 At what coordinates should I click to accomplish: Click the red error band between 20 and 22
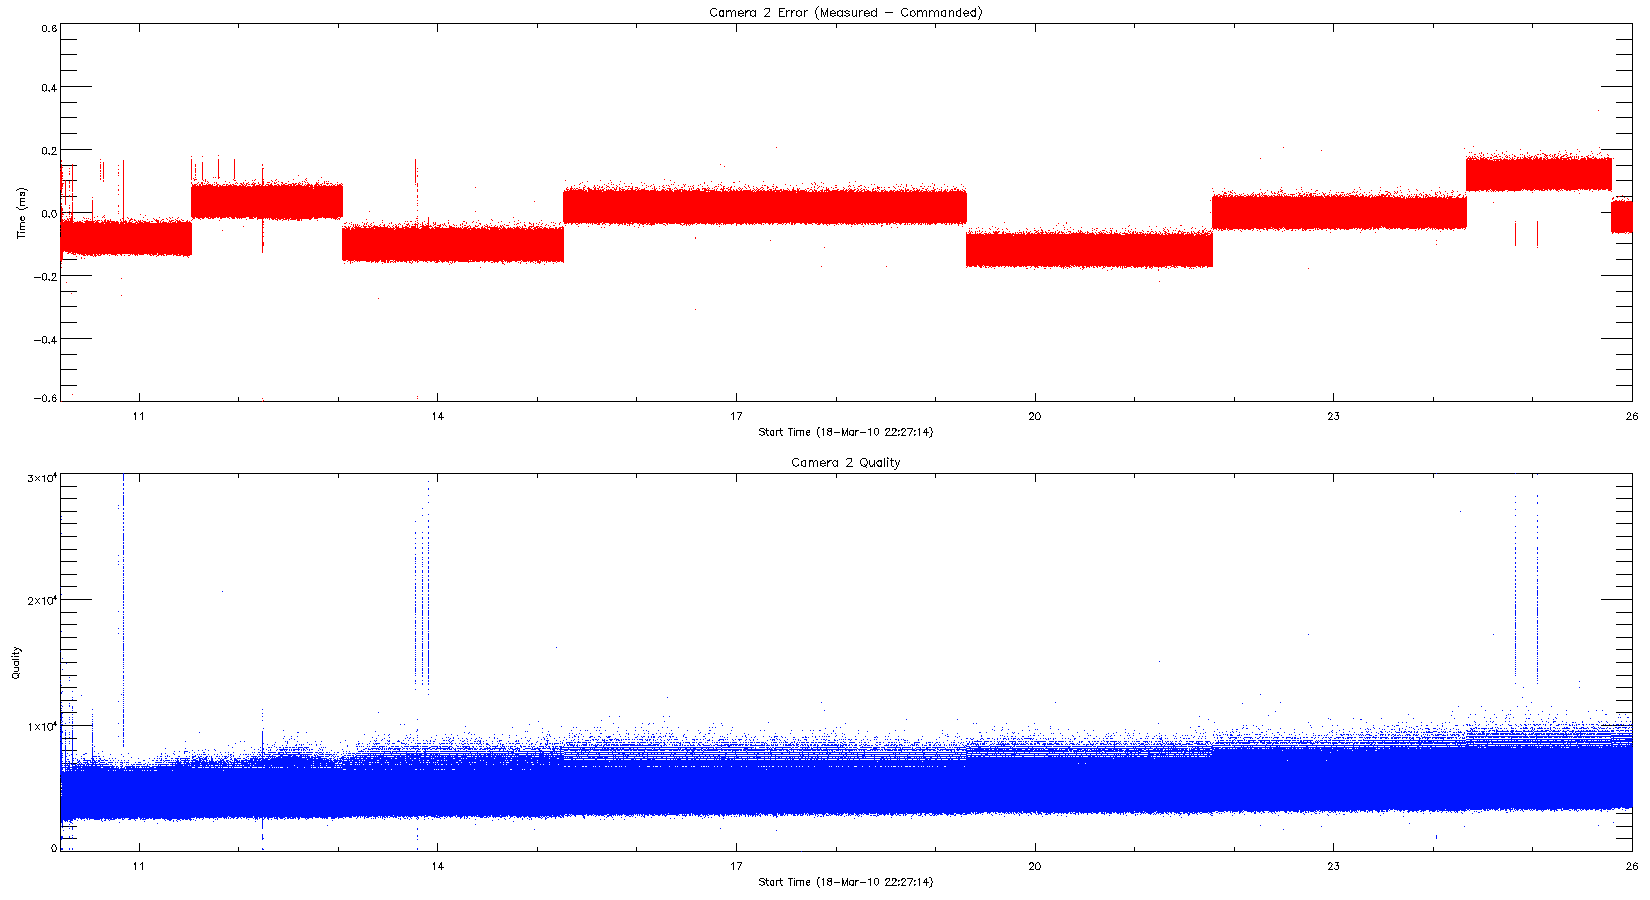click(x=1089, y=249)
